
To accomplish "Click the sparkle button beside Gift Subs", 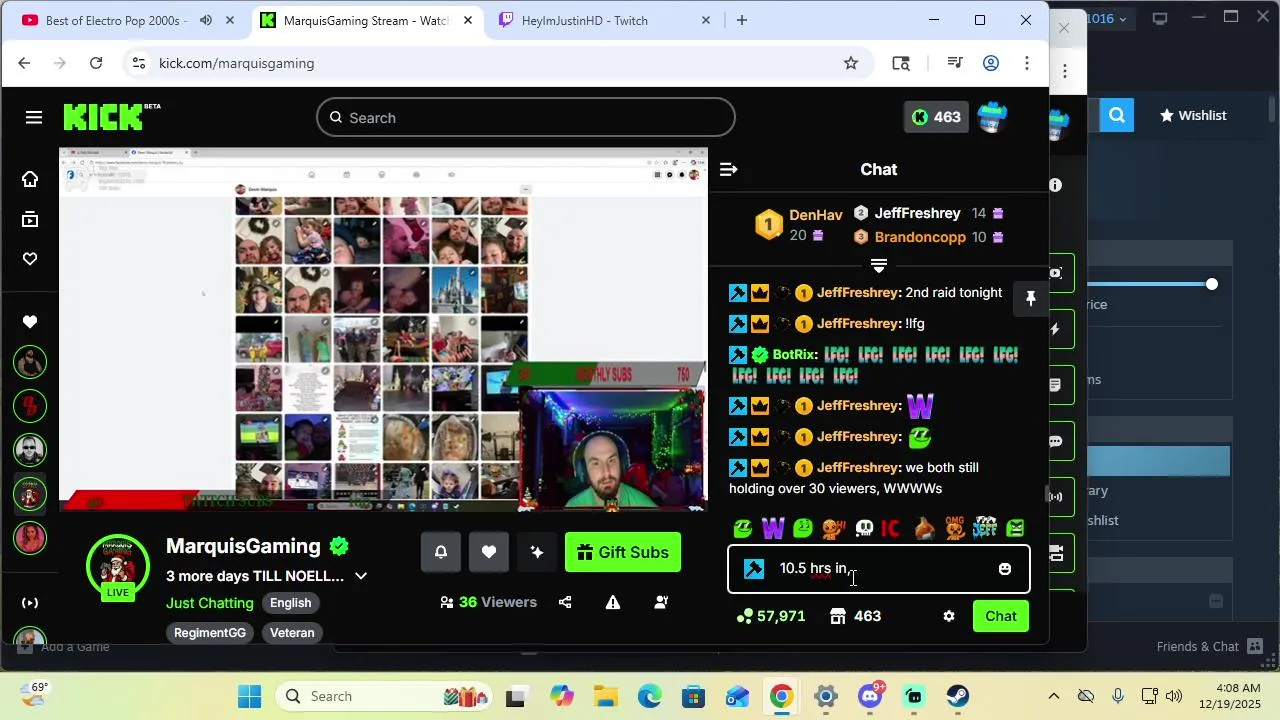I will pyautogui.click(x=537, y=552).
